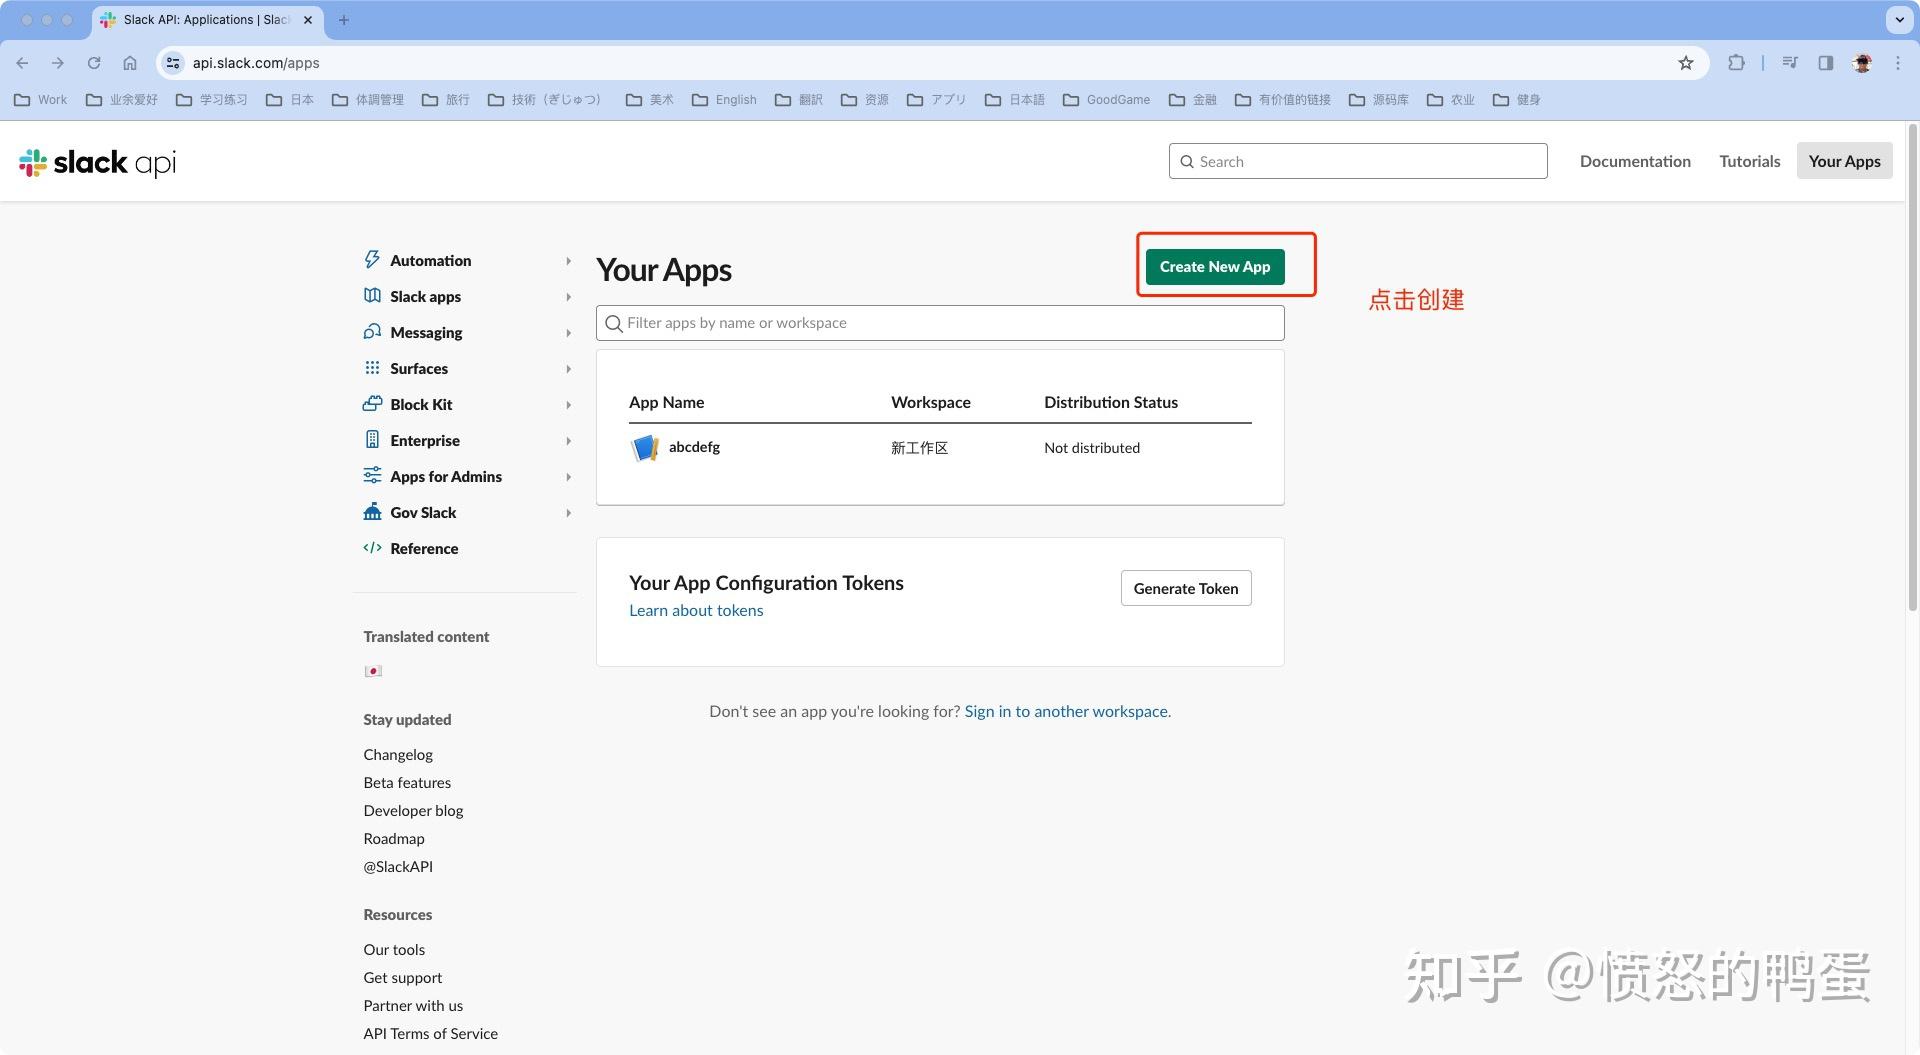Screen dimensions: 1920x1055
Task: Open the API Terms of Service link
Action: [x=430, y=1033]
